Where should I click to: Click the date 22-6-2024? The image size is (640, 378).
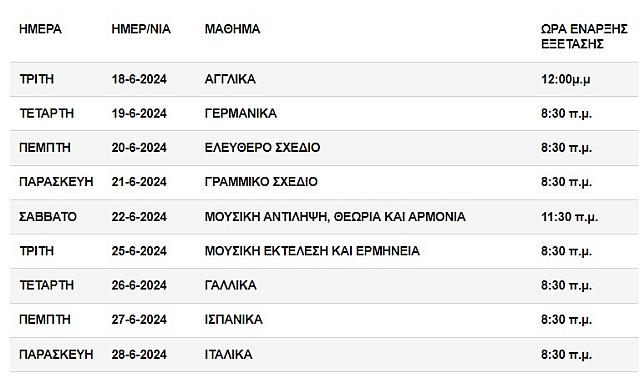coord(139,216)
